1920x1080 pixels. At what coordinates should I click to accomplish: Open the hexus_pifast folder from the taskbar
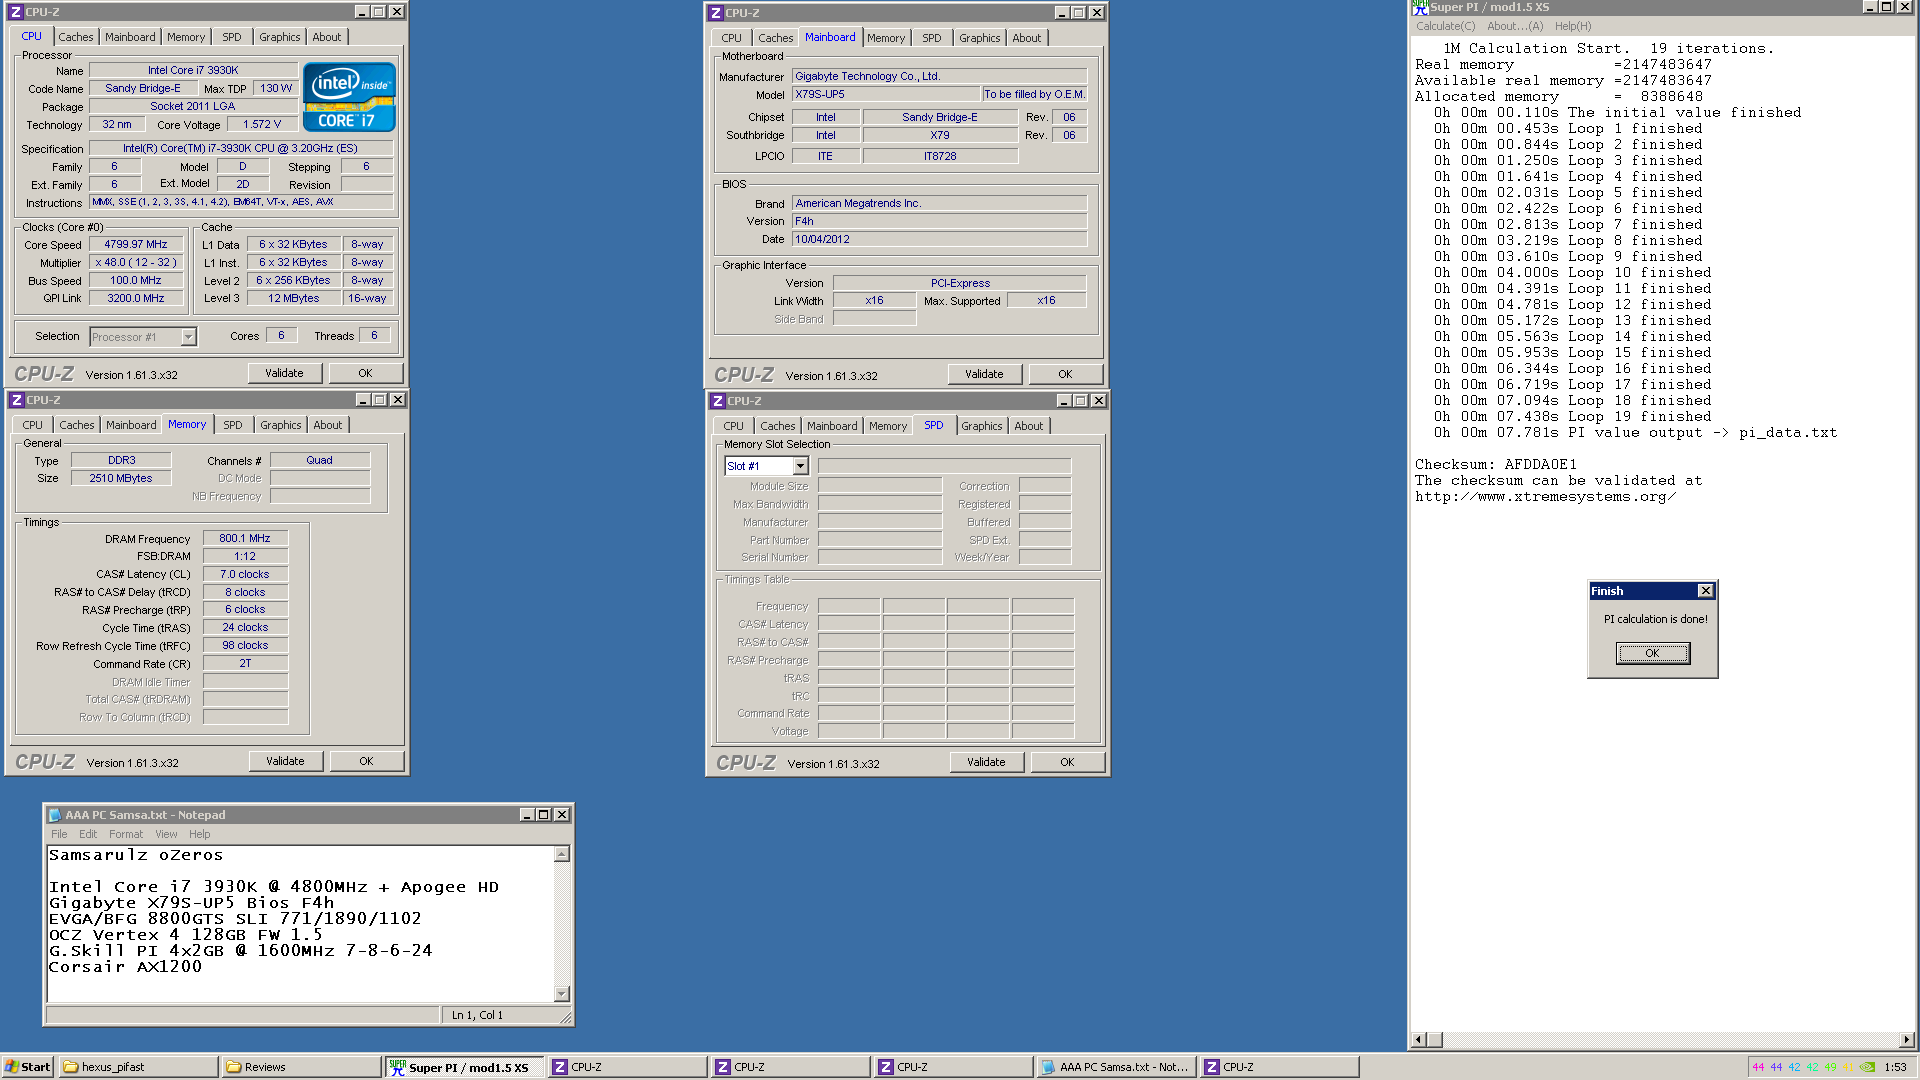click(x=138, y=1067)
